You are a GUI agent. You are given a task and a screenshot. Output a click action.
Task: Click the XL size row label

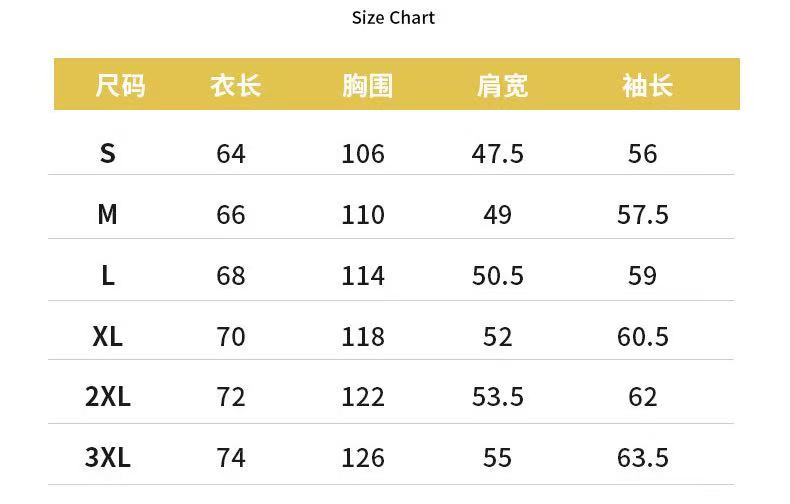click(x=107, y=336)
